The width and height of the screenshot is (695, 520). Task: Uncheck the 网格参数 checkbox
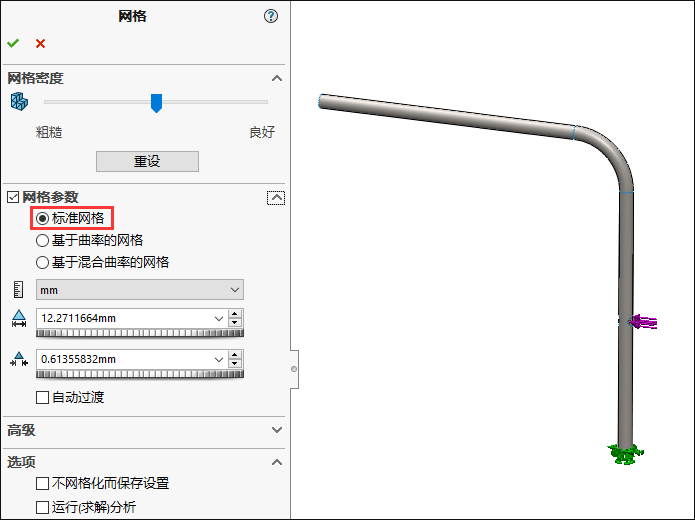[x=13, y=197]
